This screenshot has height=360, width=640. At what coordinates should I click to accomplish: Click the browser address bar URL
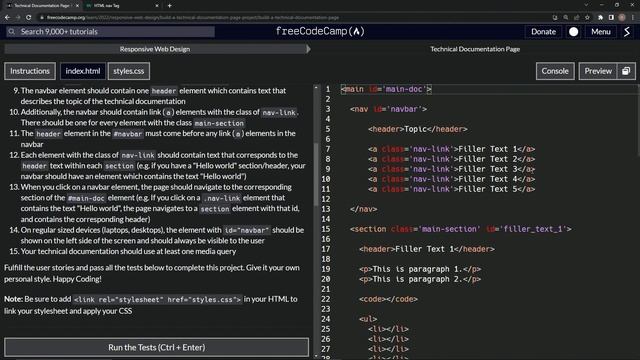pos(193,18)
